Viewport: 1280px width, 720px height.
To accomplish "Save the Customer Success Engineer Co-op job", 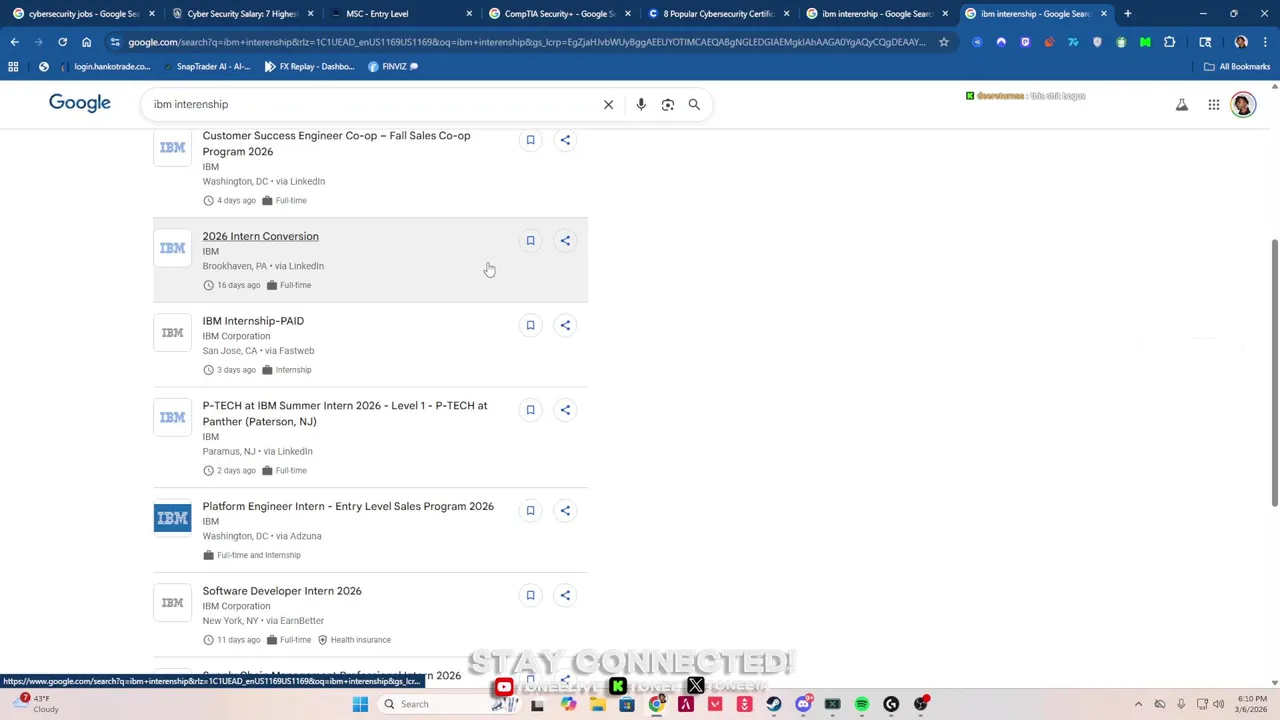I will 530,140.
